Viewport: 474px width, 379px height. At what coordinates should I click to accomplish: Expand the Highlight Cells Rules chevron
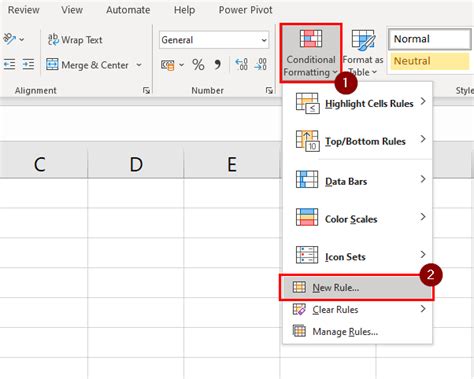(423, 101)
